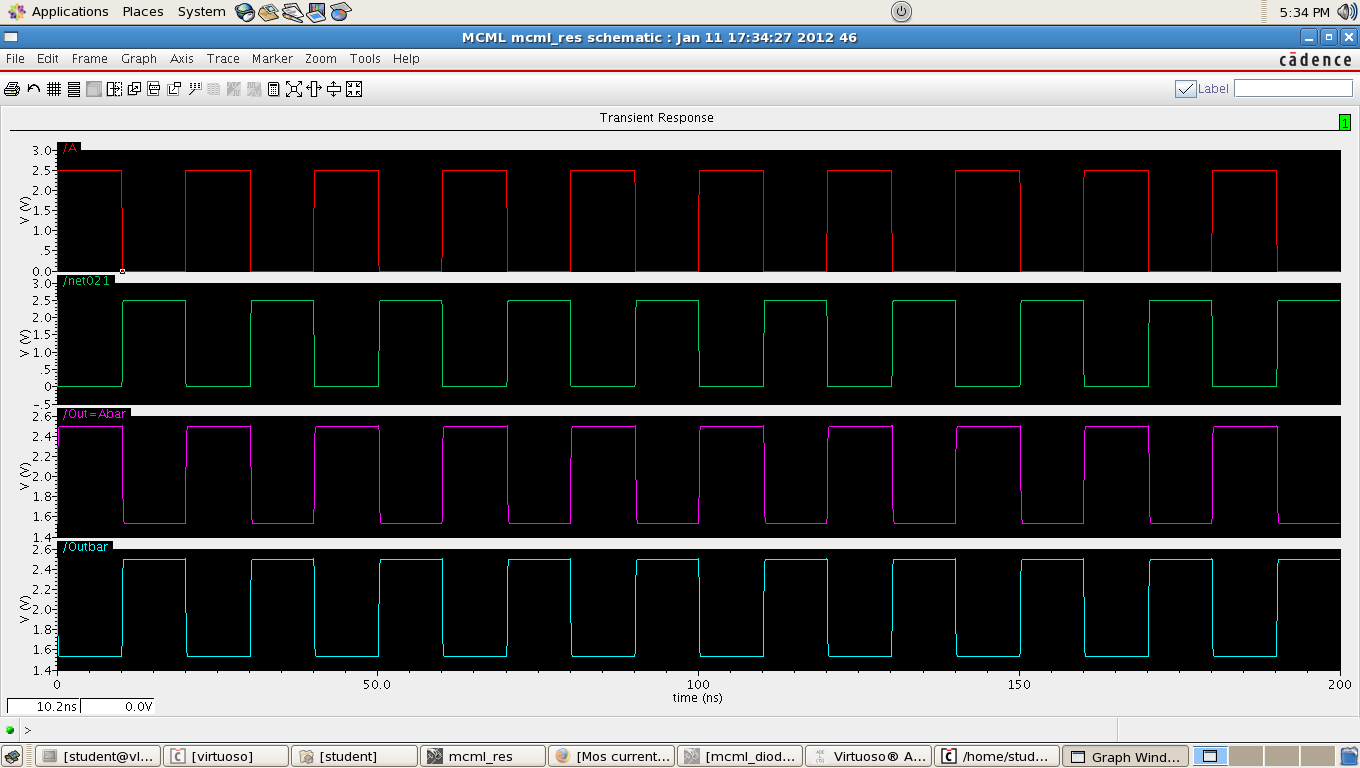Image resolution: width=1360 pixels, height=768 pixels.
Task: Click the calculator icon in the toolbar
Action: point(273,89)
